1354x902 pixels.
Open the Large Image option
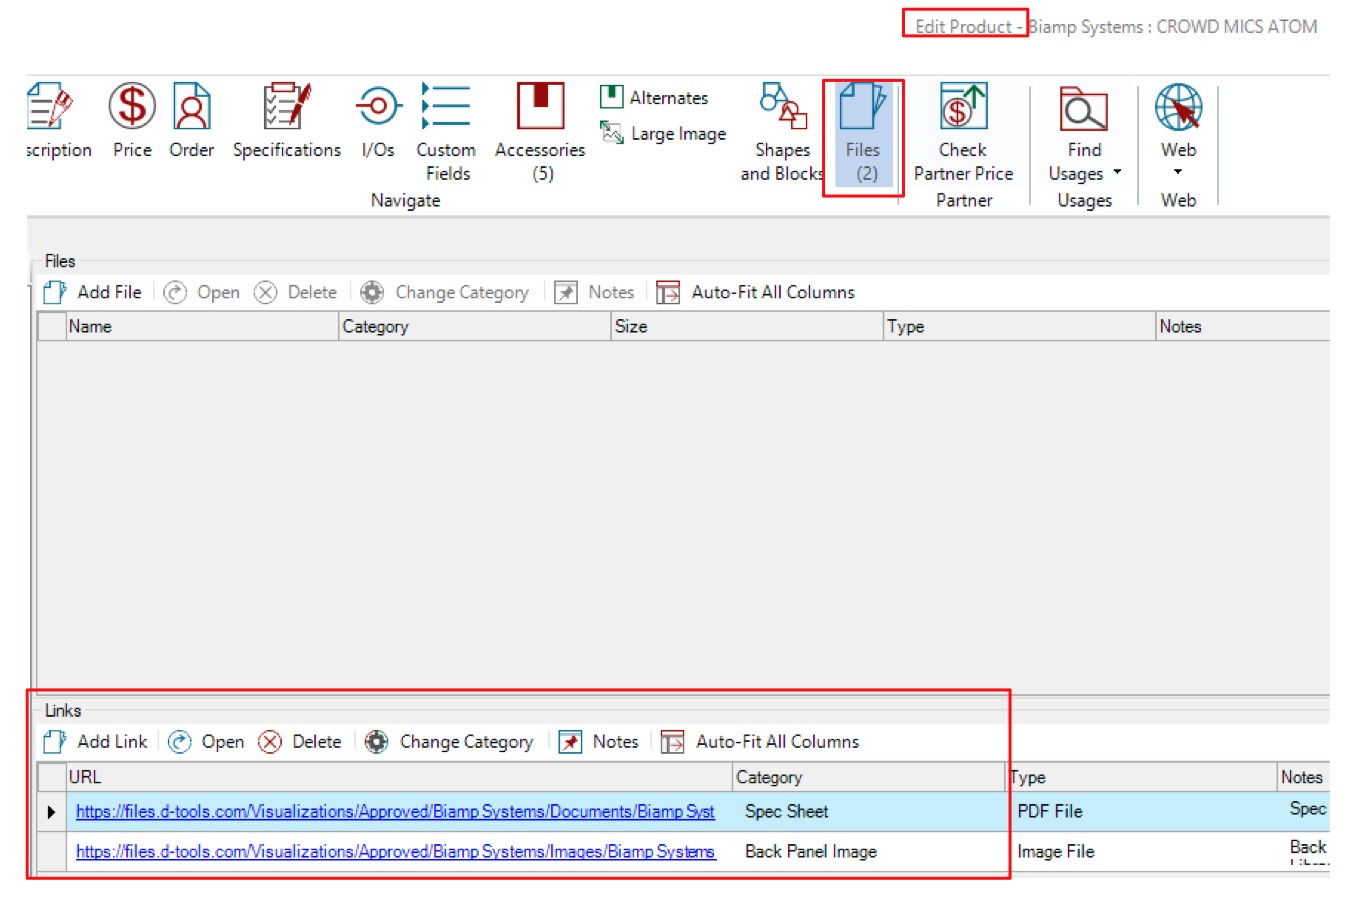663,133
